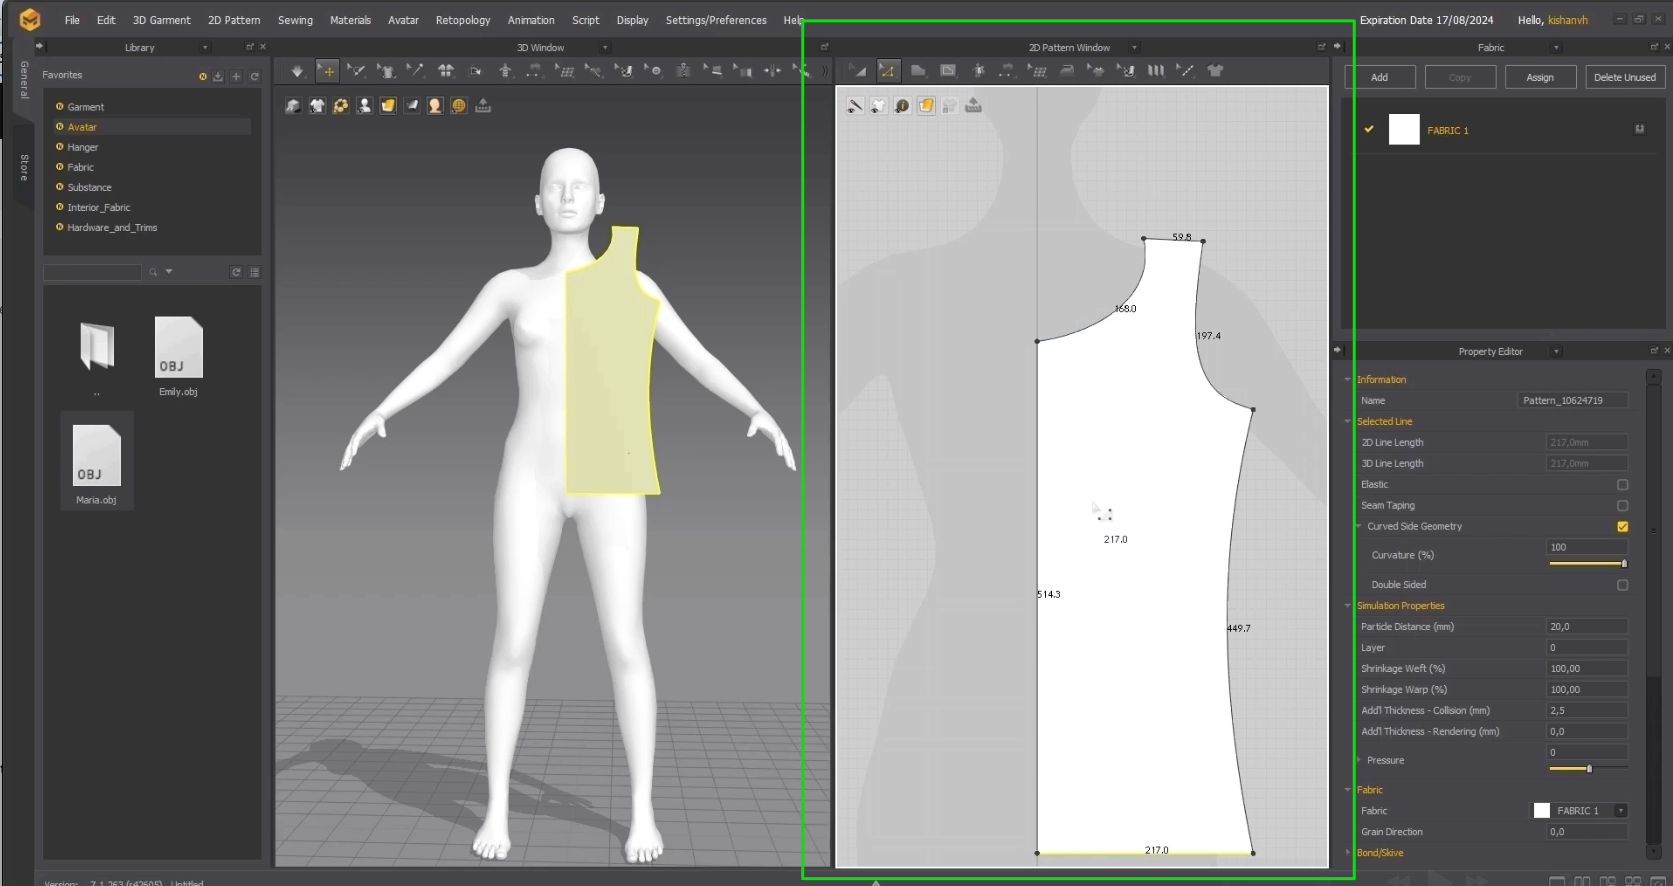Click the Add fabric button
The width and height of the screenshot is (1673, 886).
pos(1379,77)
